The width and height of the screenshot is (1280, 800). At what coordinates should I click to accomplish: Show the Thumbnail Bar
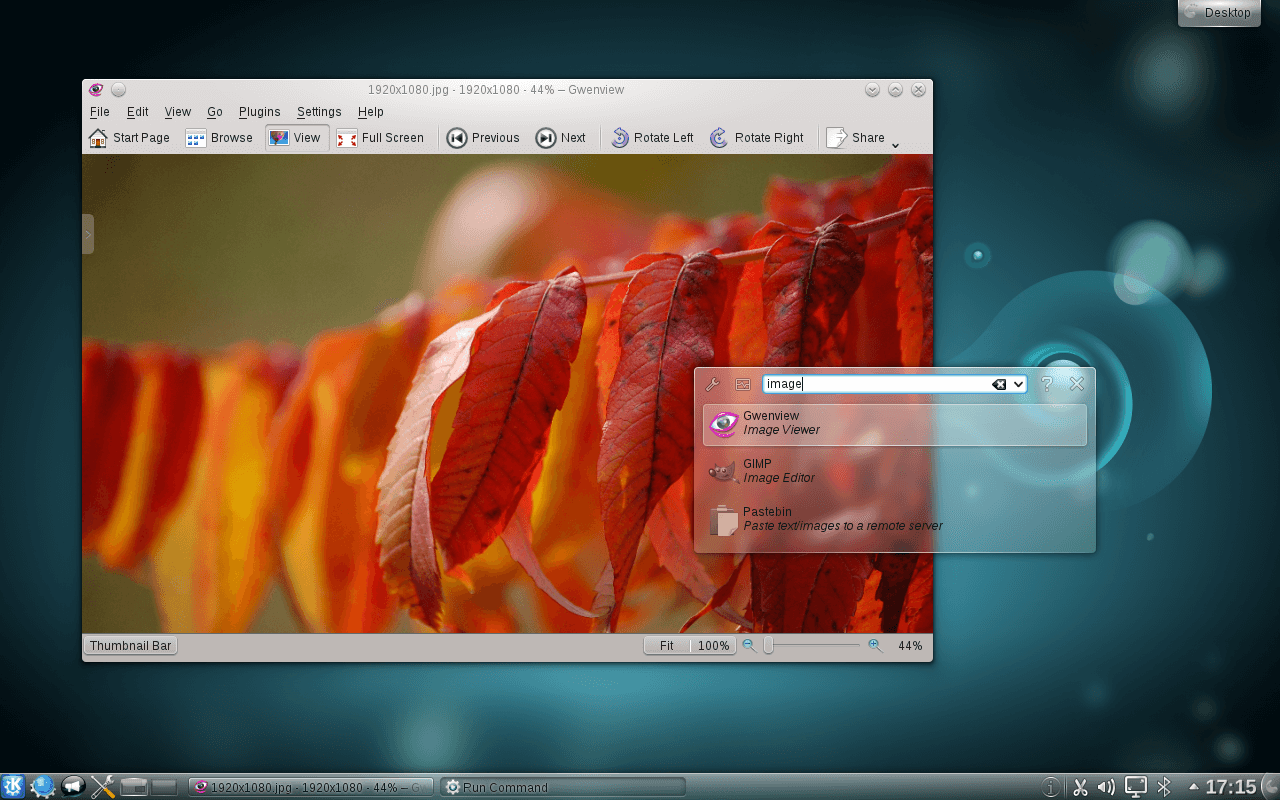pyautogui.click(x=130, y=645)
